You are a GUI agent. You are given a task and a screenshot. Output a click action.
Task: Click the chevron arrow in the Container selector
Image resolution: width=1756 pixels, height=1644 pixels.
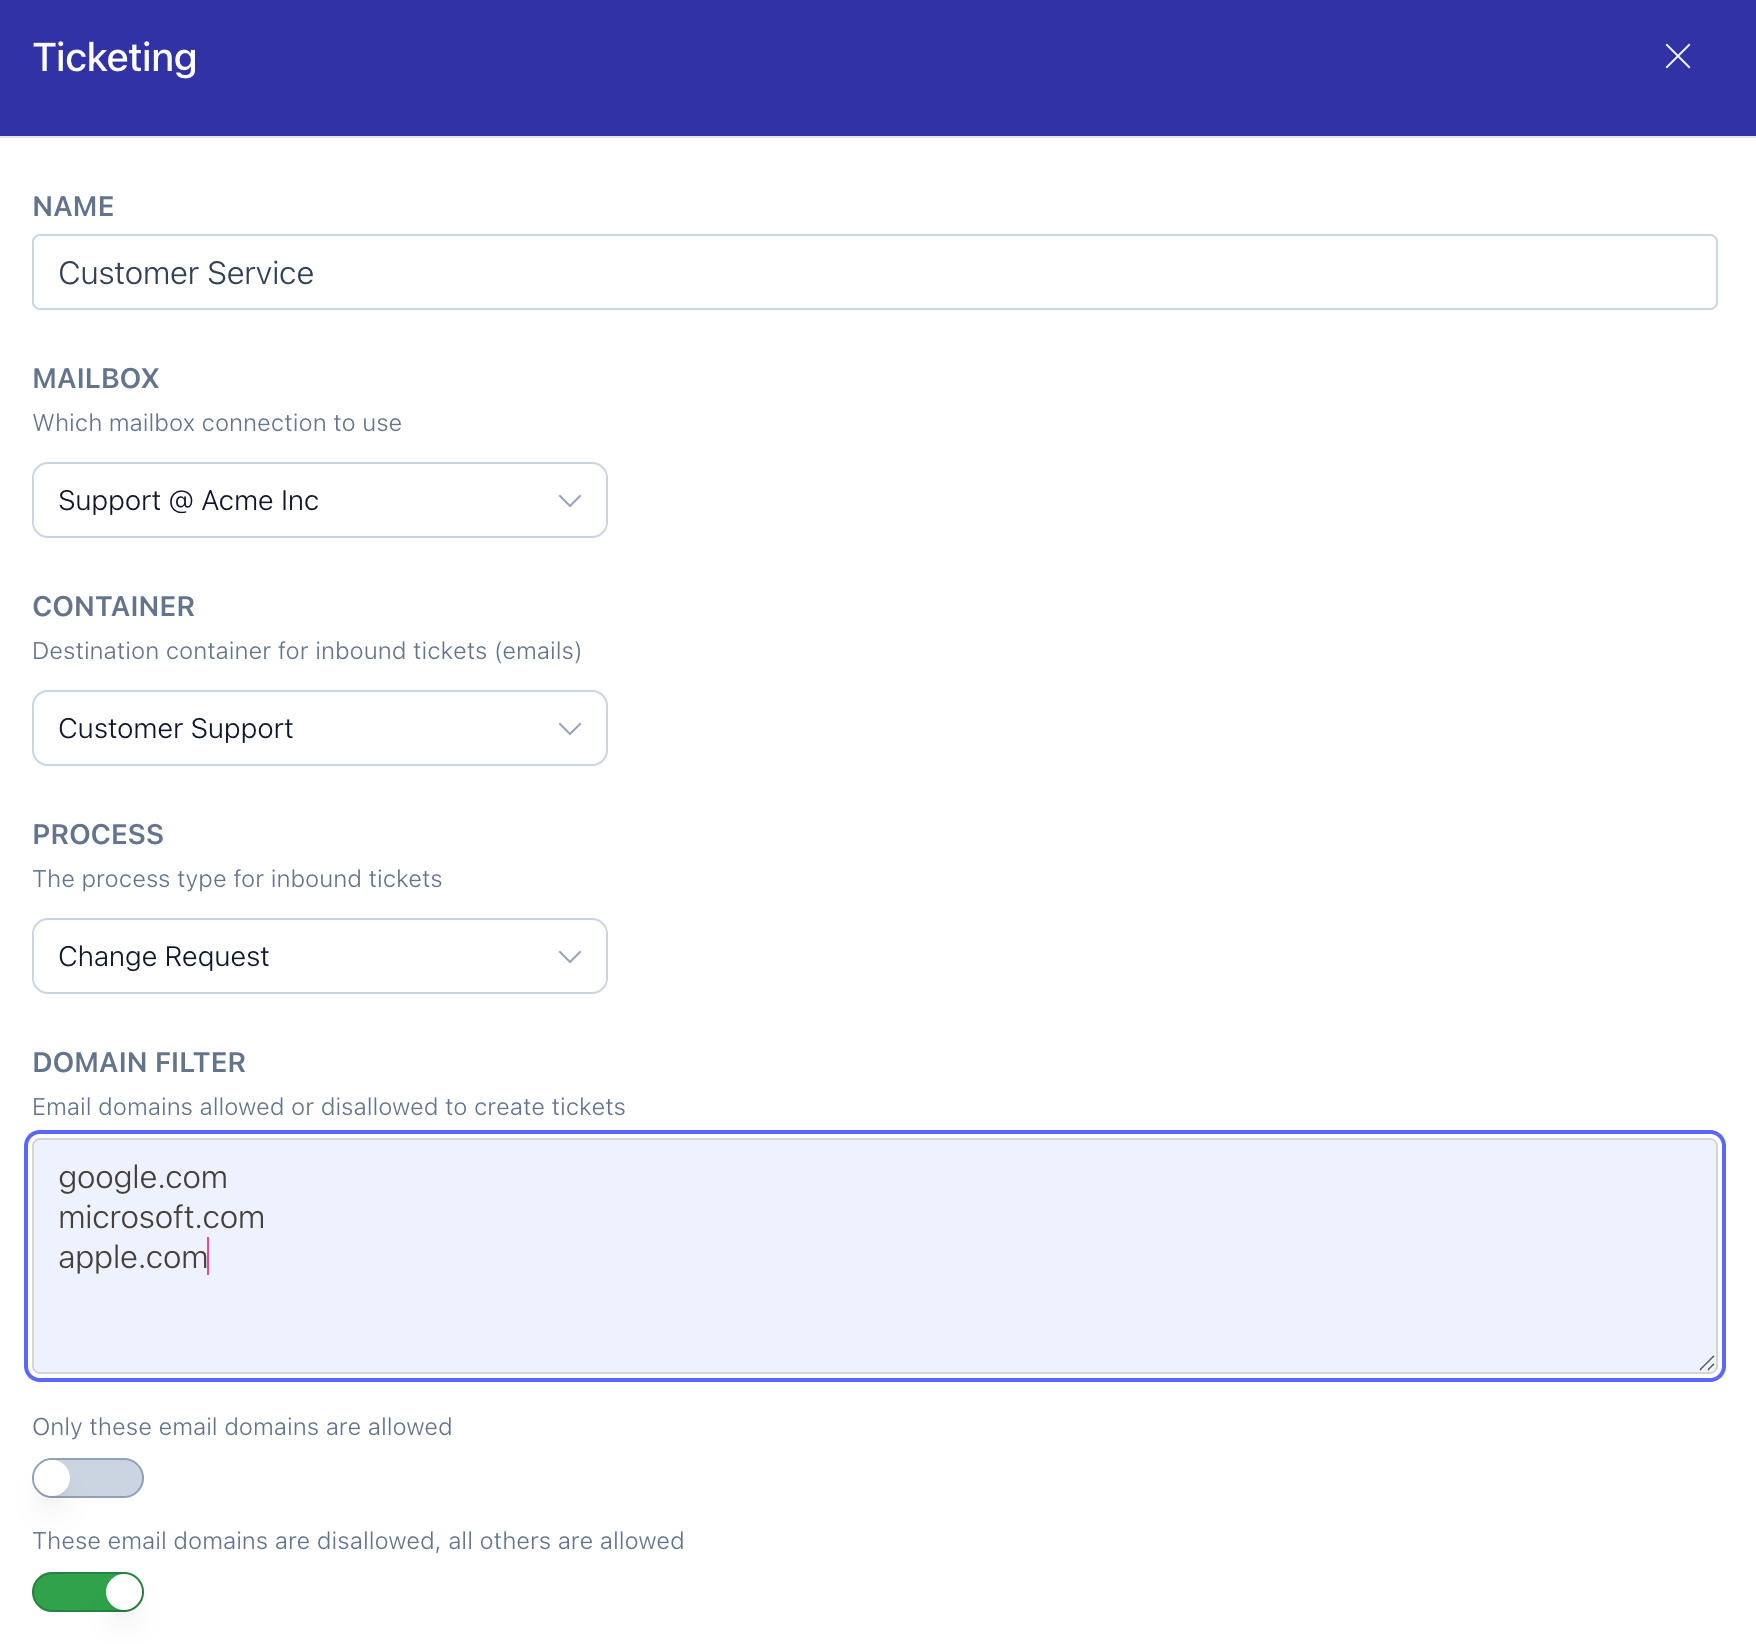pos(569,729)
